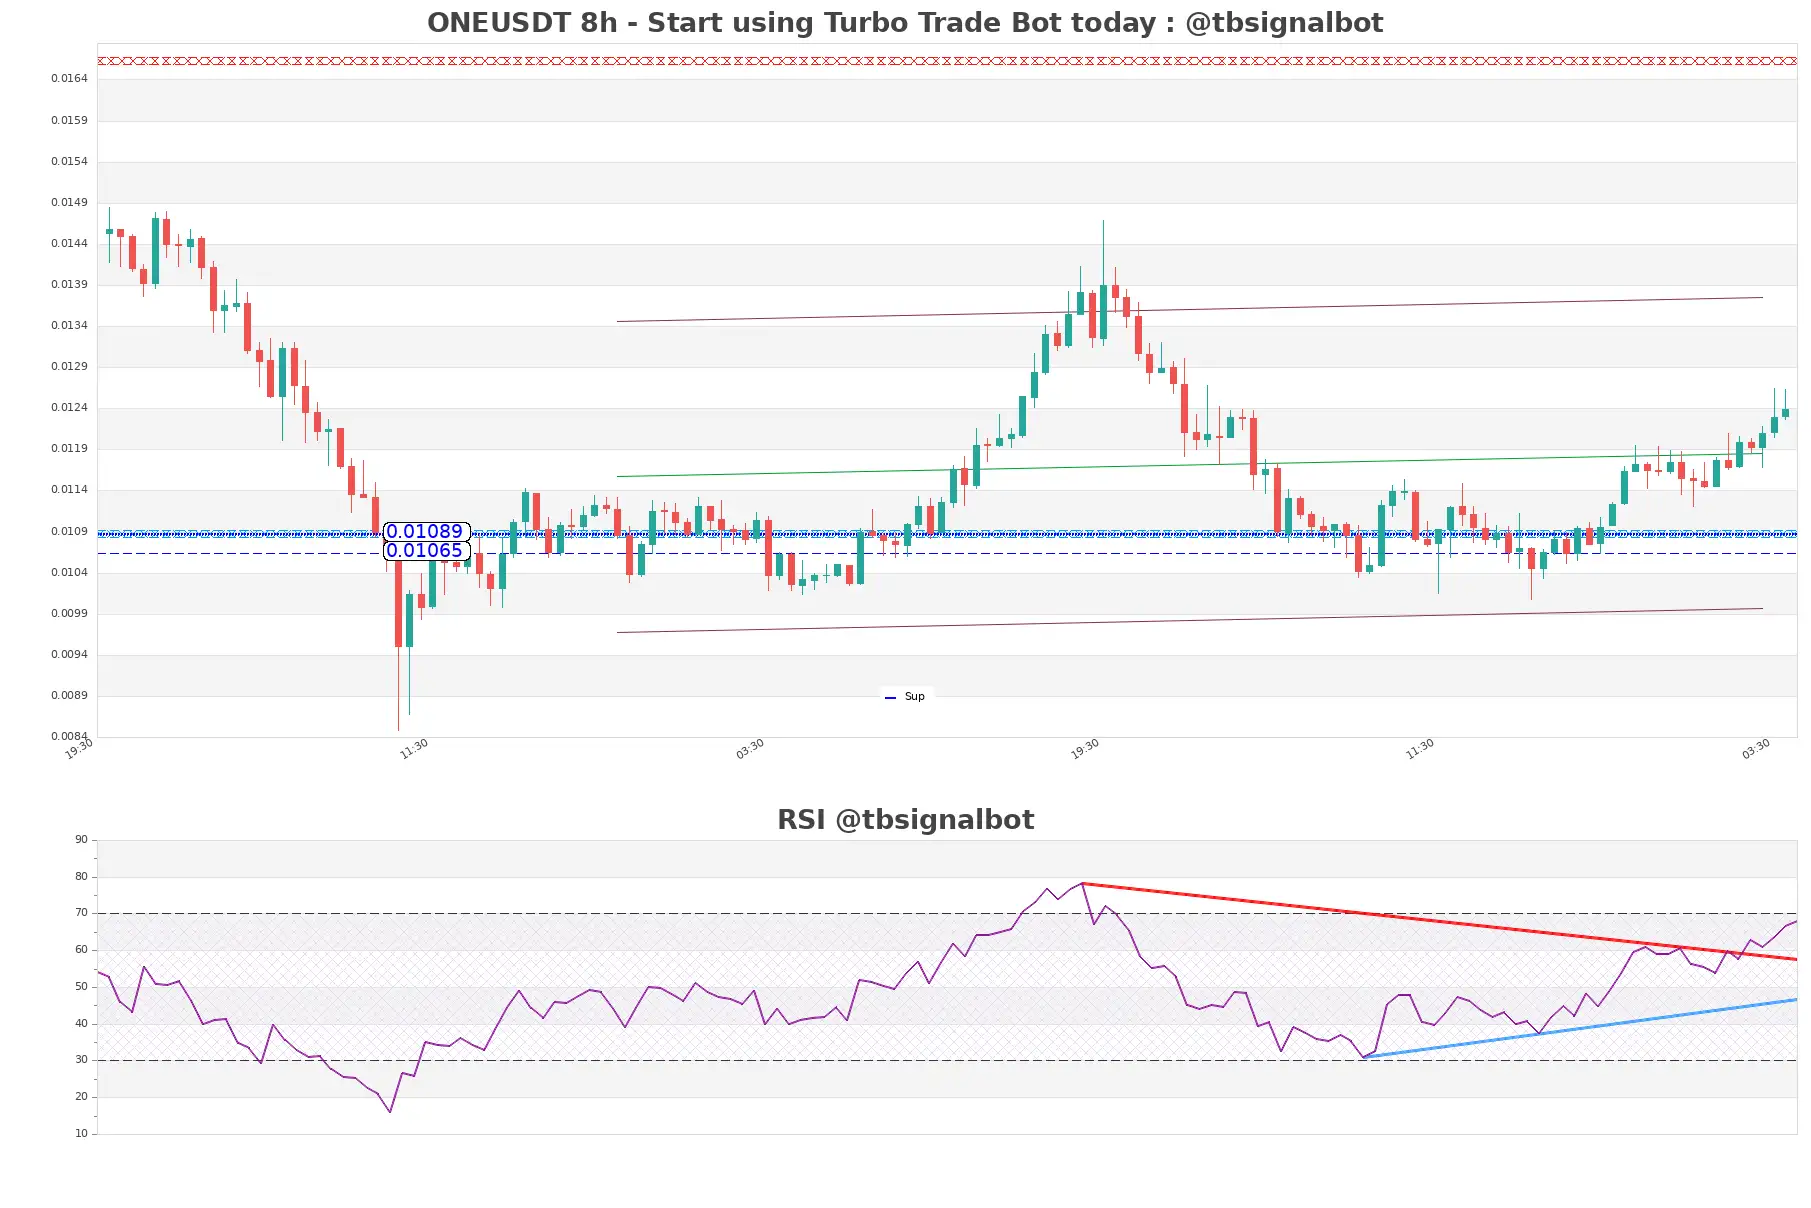Click the 0.0084 price axis label

tap(69, 736)
